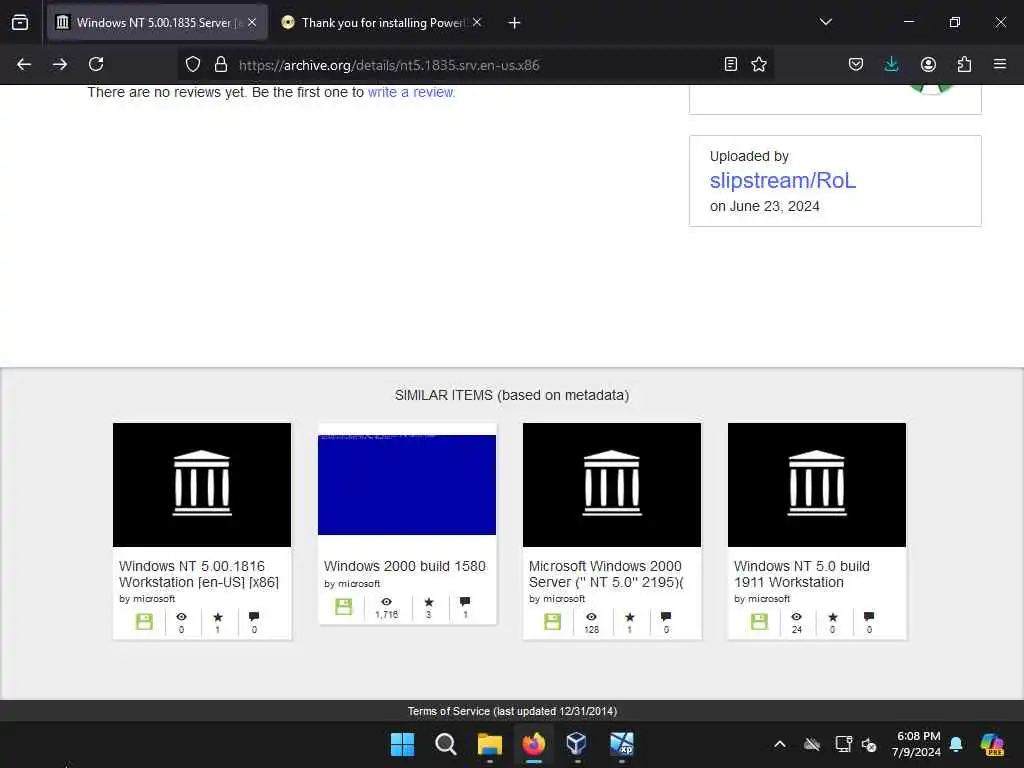
Task: Open the Firefox account icon
Action: click(x=928, y=64)
